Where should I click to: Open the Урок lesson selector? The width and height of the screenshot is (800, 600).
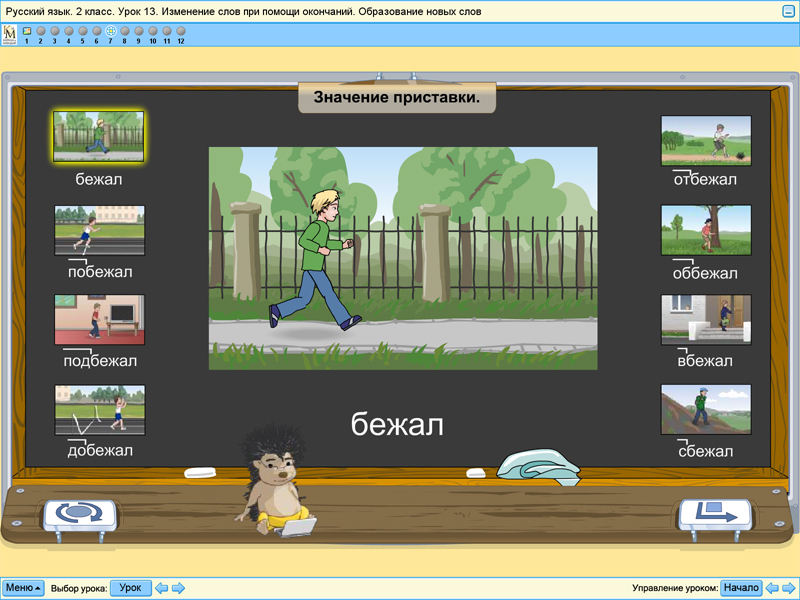tap(130, 588)
